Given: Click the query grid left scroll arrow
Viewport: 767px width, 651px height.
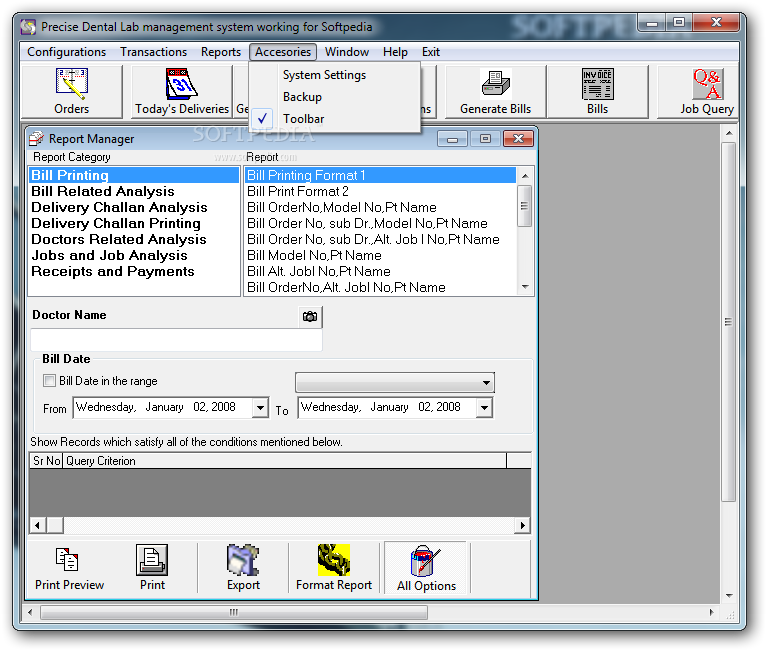Looking at the screenshot, I should pos(38,525).
